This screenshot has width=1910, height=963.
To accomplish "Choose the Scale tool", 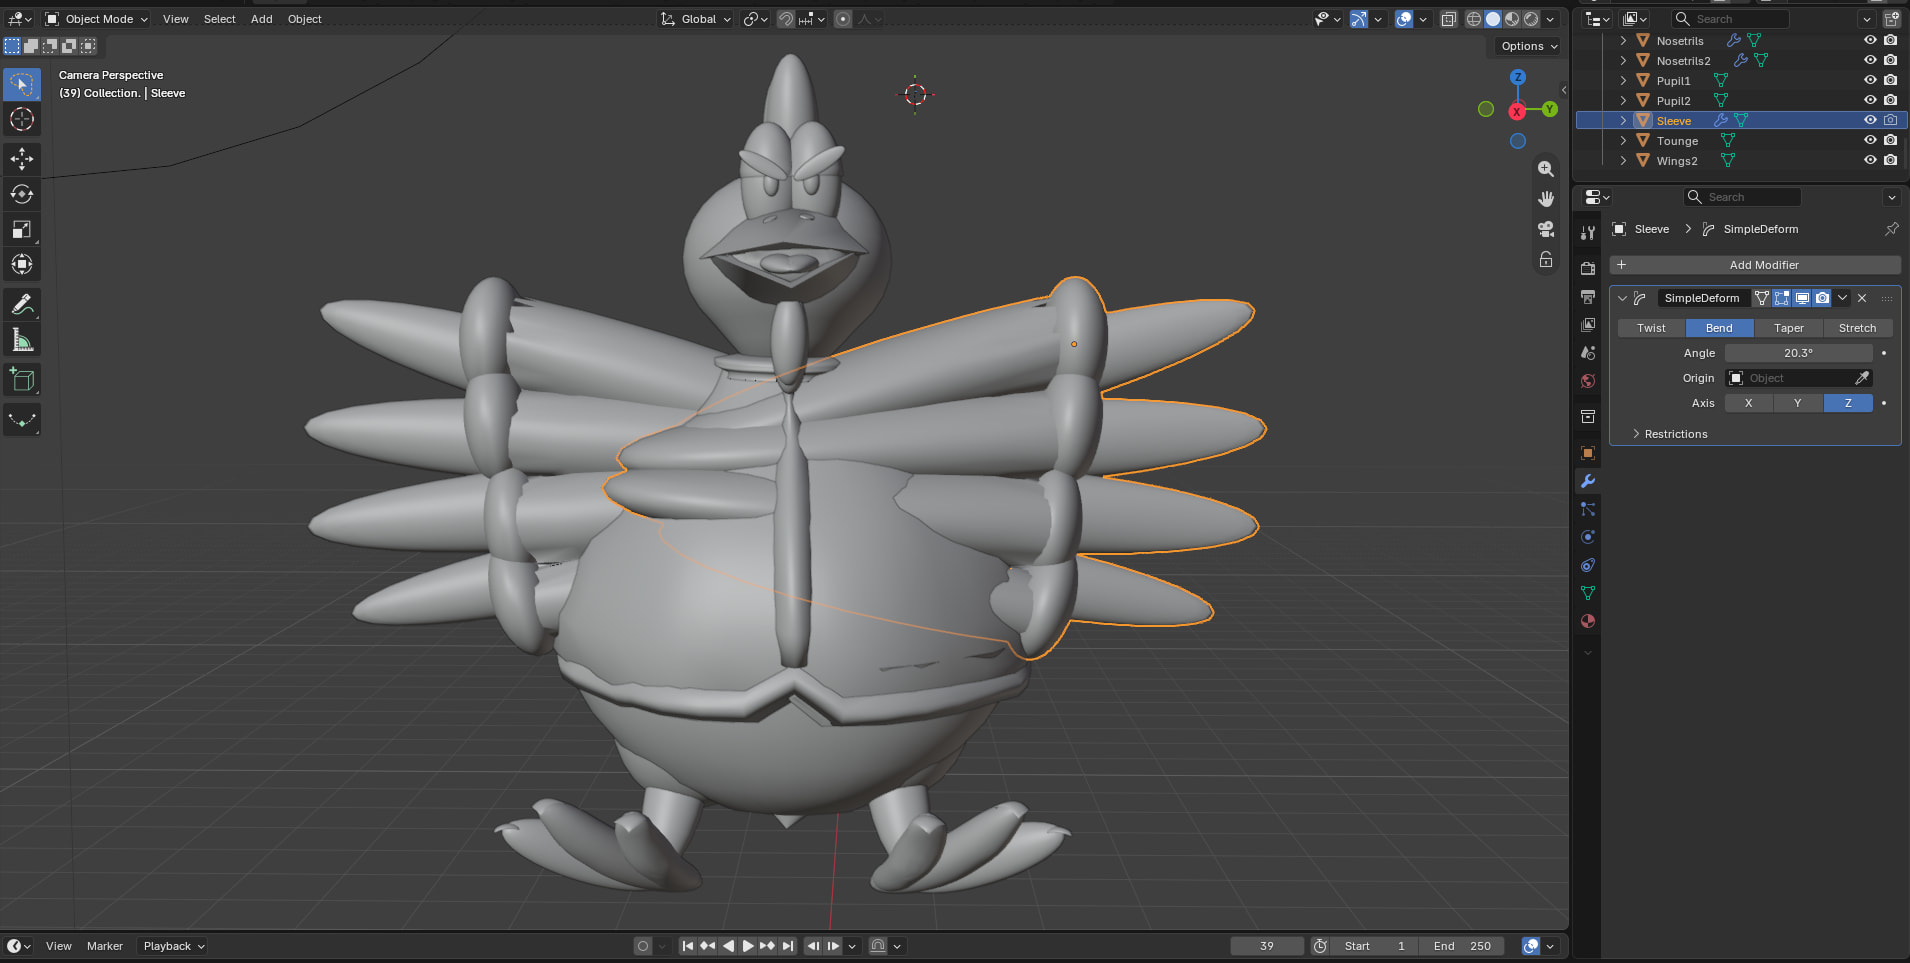I will [22, 229].
